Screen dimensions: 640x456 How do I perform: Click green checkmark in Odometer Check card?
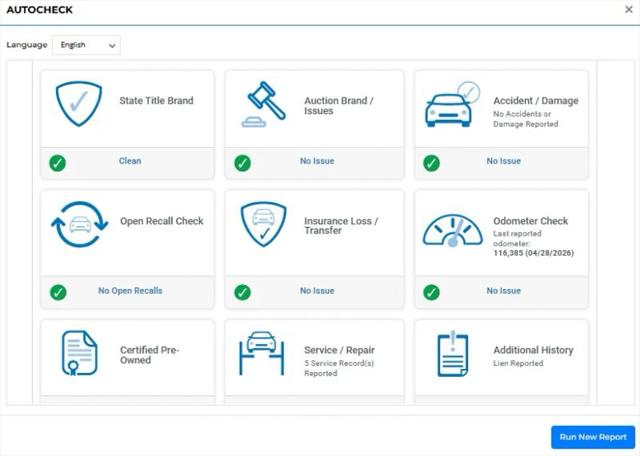point(431,292)
